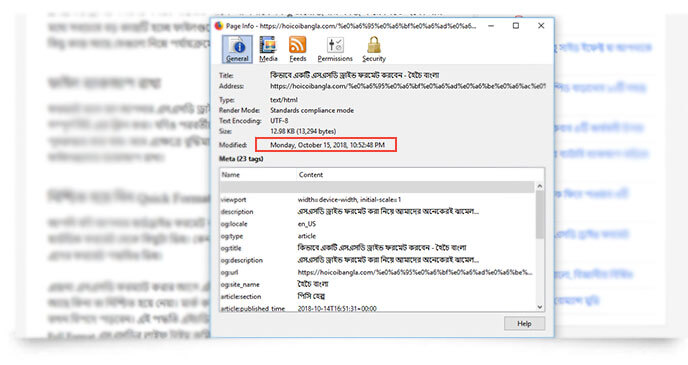The width and height of the screenshot is (688, 365).
Task: Click the meta list scrollbar thumb
Action: pos(540,214)
